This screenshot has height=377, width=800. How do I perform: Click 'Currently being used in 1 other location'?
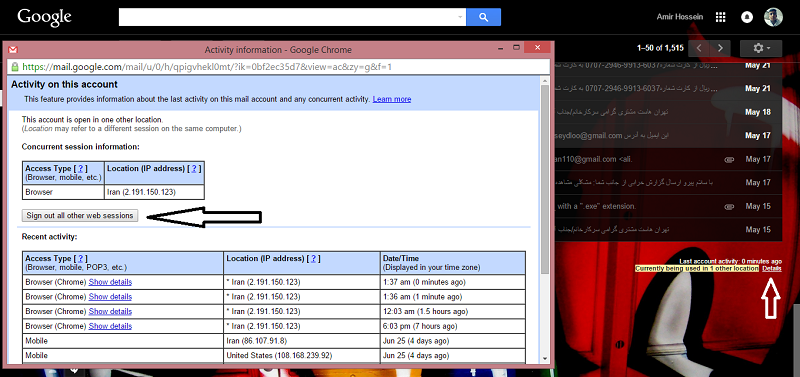[697, 268]
